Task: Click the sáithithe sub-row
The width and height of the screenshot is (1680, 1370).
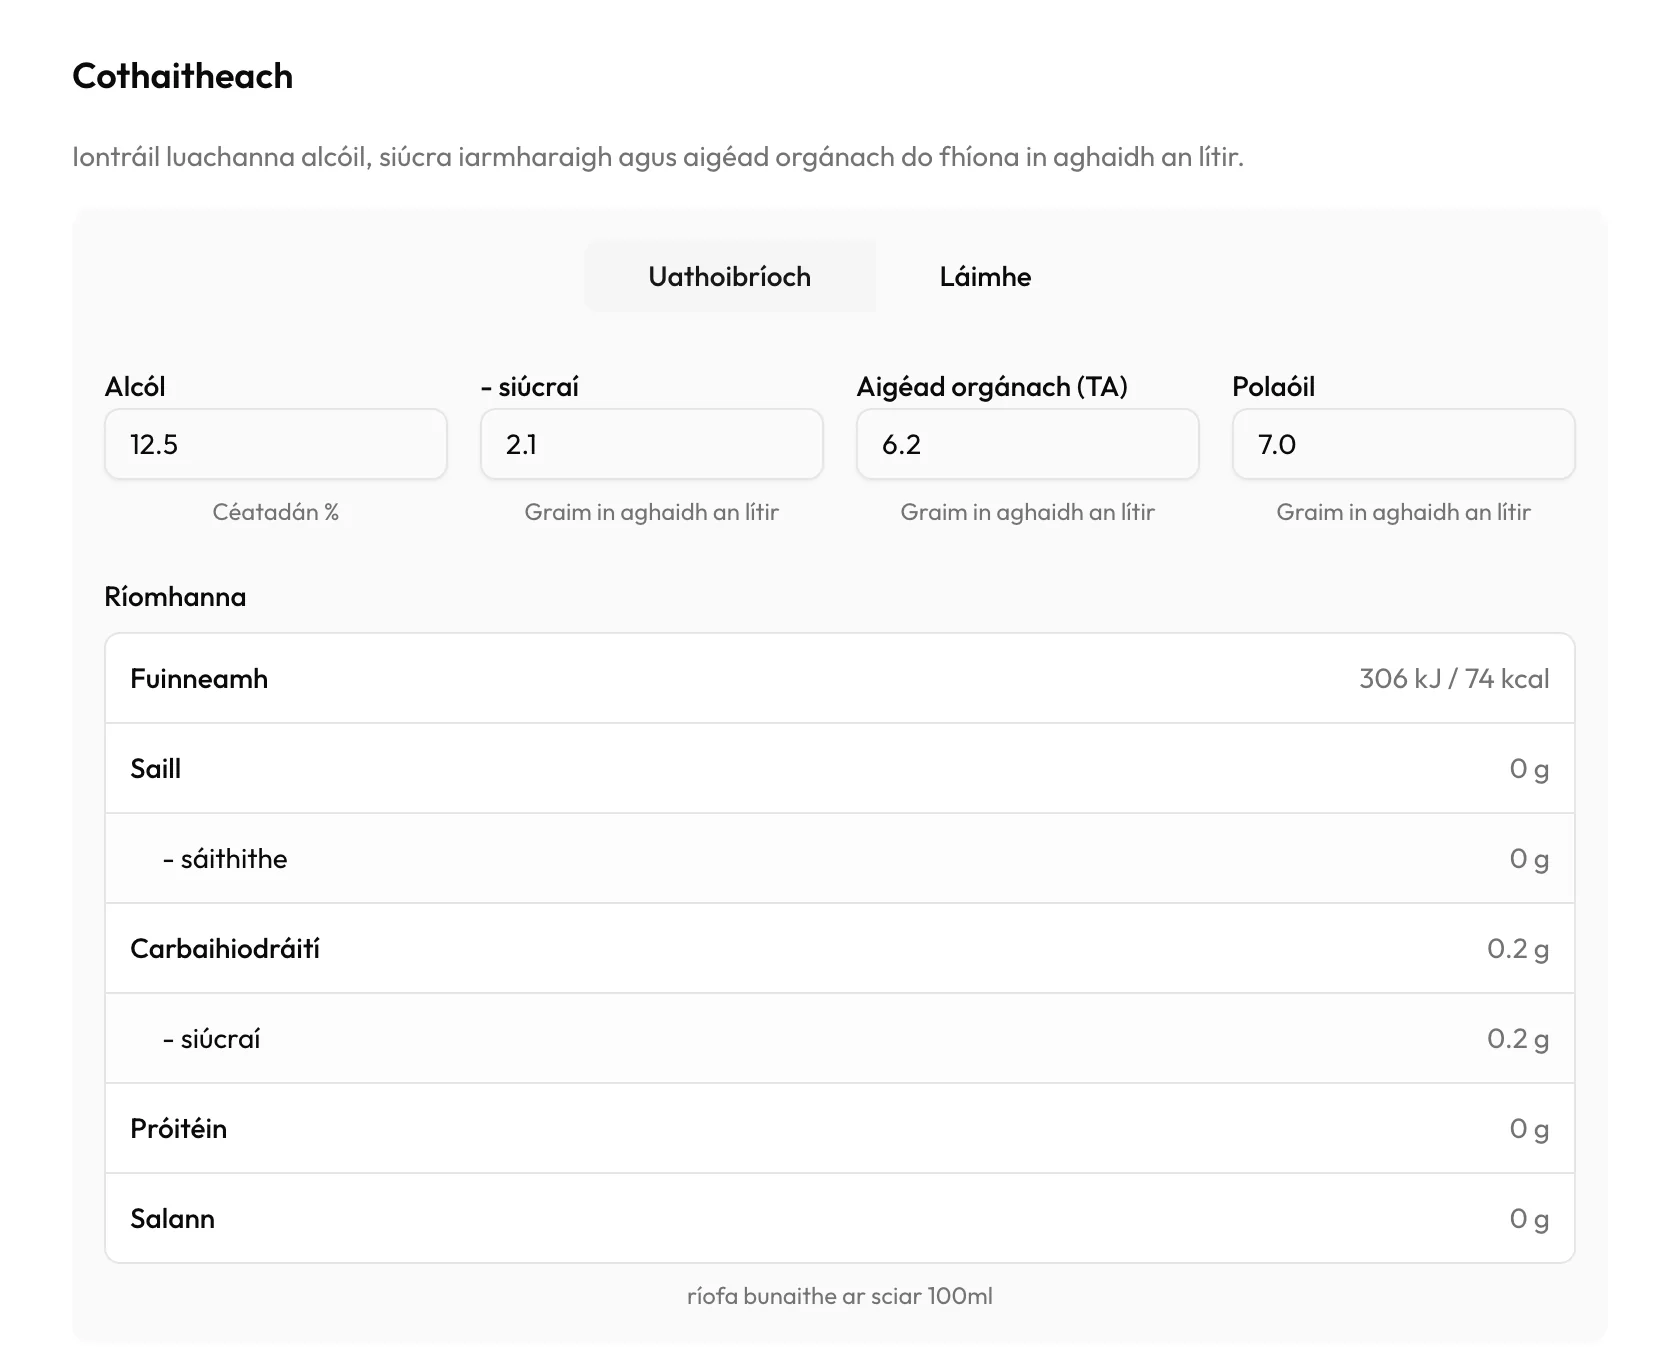Action: pyautogui.click(x=840, y=858)
